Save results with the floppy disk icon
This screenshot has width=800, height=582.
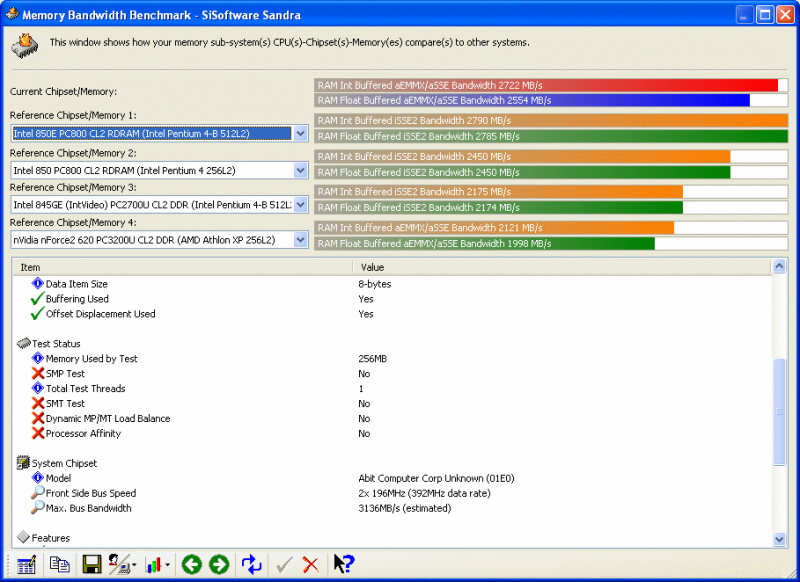(x=91, y=565)
